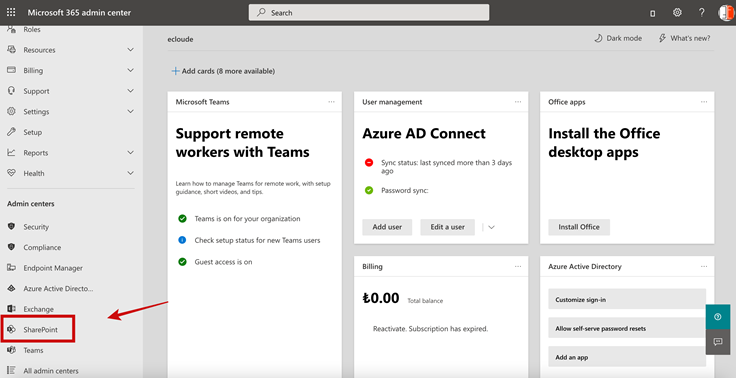736x378 pixels.
Task: Click the Support headset icon
Action: 11,91
